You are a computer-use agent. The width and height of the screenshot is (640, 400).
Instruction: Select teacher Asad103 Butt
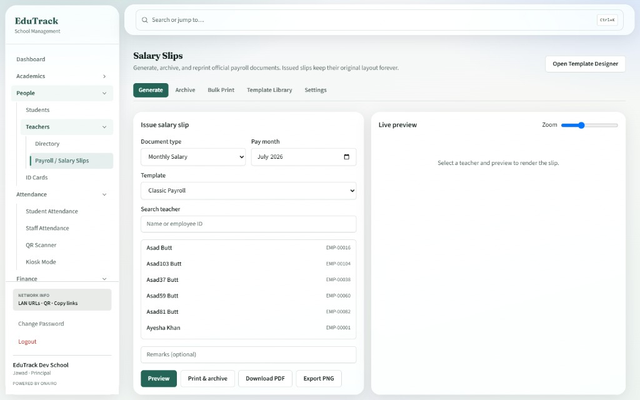[x=248, y=264]
